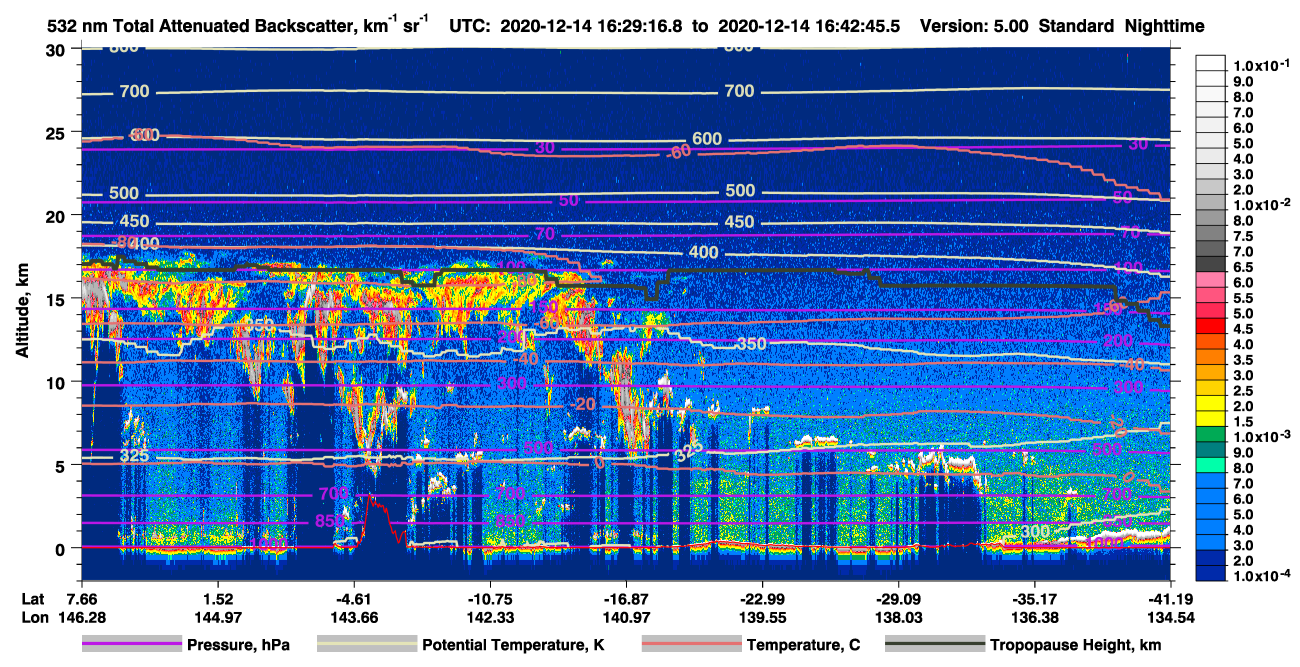The width and height of the screenshot is (1300, 667).
Task: Click the longitude value '144.97'
Action: 217,616
